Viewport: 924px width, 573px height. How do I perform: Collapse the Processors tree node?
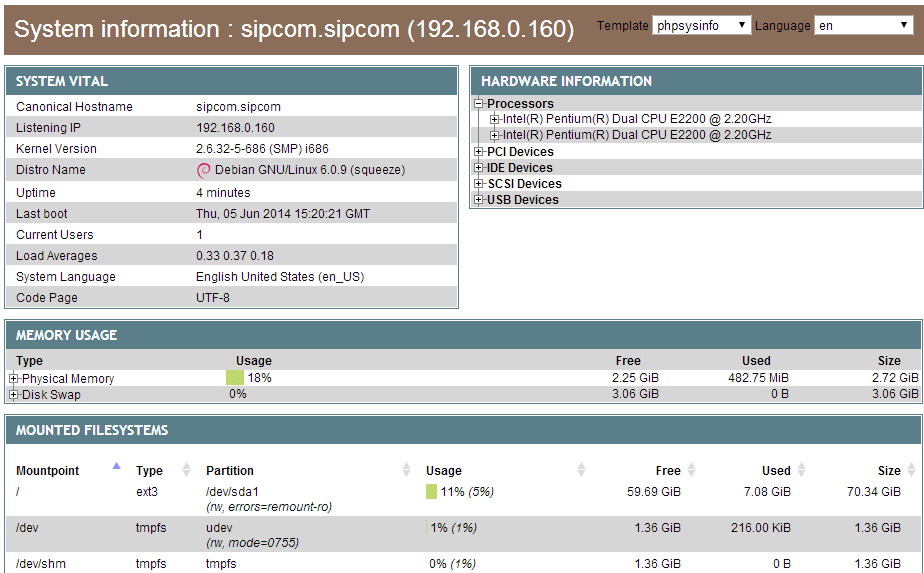click(479, 104)
